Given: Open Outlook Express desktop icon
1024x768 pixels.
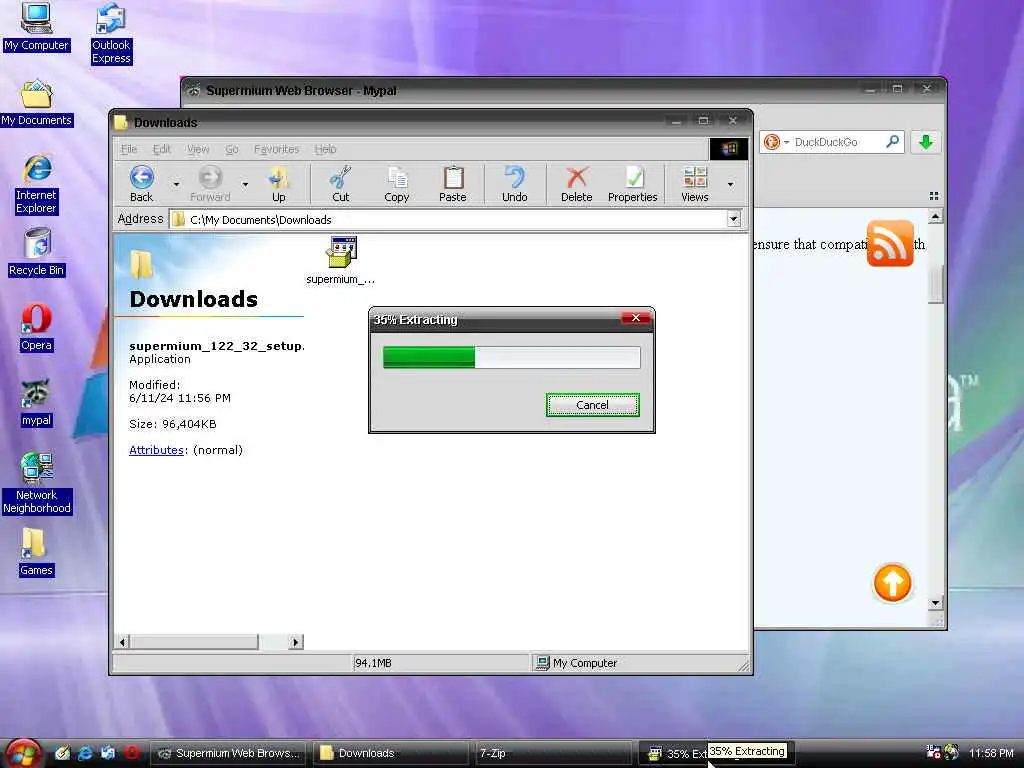Looking at the screenshot, I should coord(111,33).
